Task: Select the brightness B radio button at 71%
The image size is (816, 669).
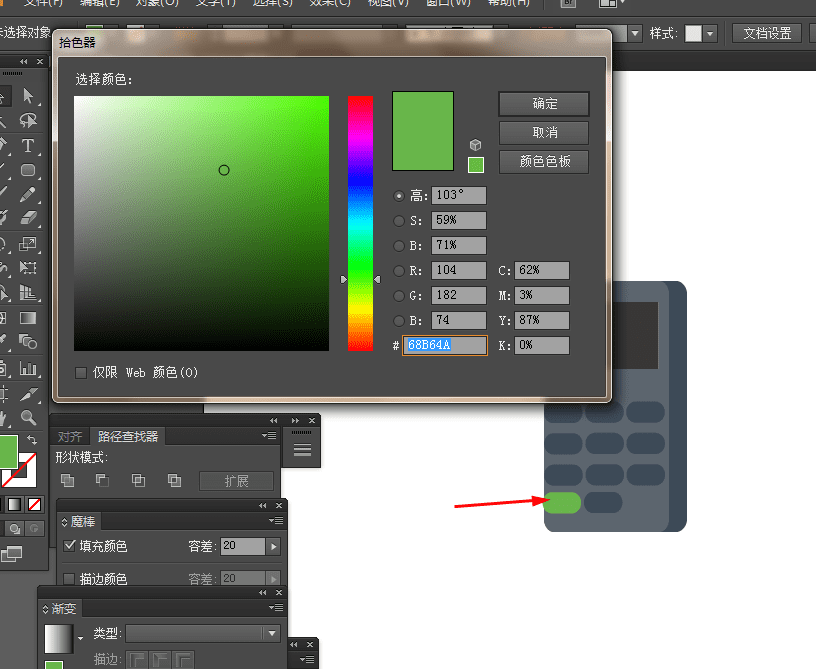Action: pyautogui.click(x=399, y=246)
